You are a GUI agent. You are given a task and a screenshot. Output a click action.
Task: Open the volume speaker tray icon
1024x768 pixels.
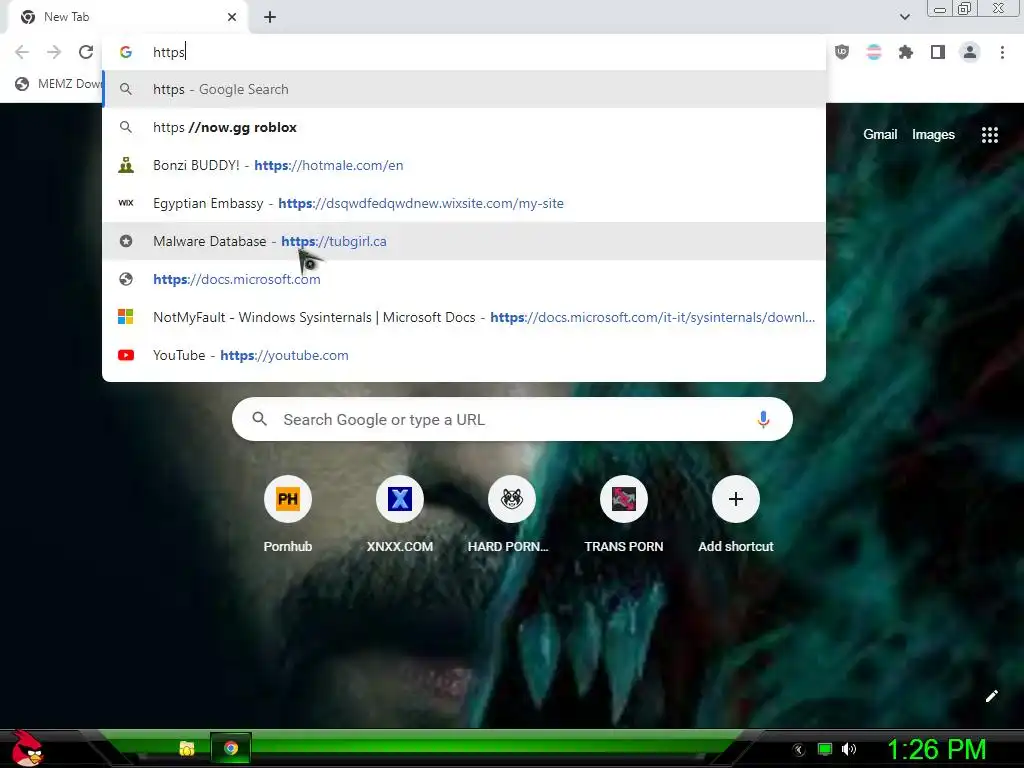click(x=849, y=749)
